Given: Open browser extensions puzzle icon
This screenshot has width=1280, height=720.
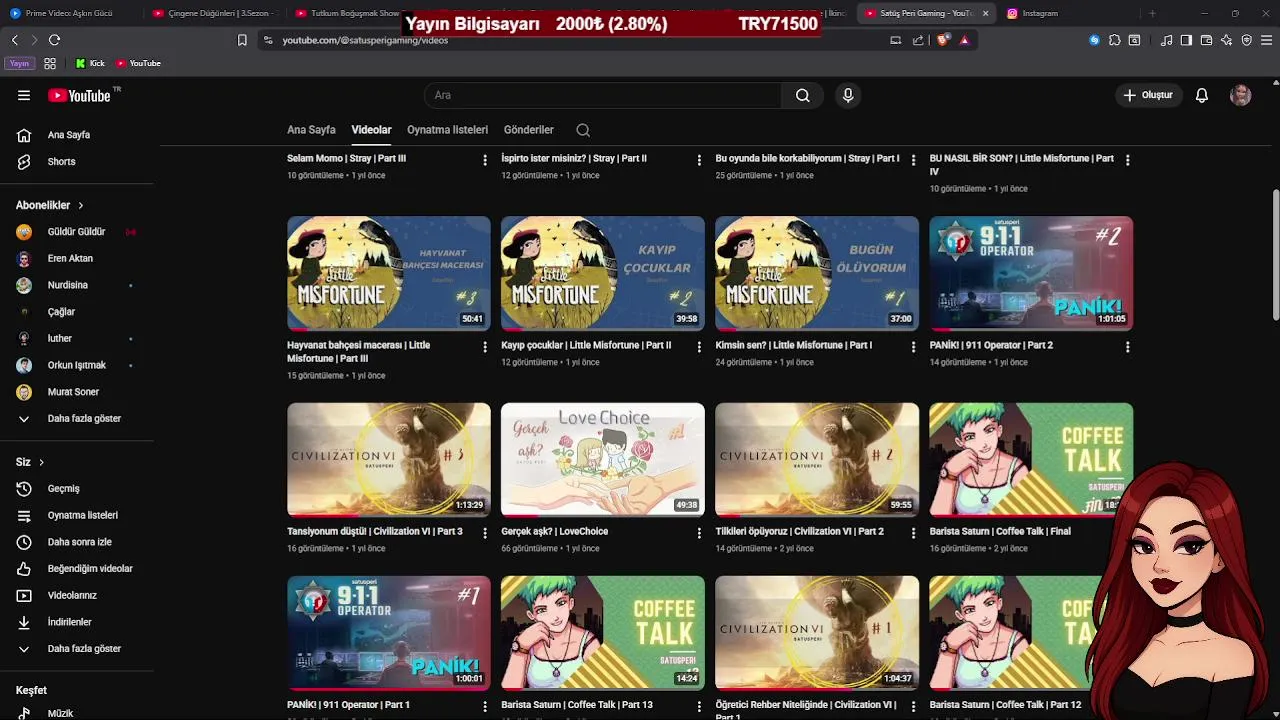Looking at the screenshot, I should coord(1114,40).
